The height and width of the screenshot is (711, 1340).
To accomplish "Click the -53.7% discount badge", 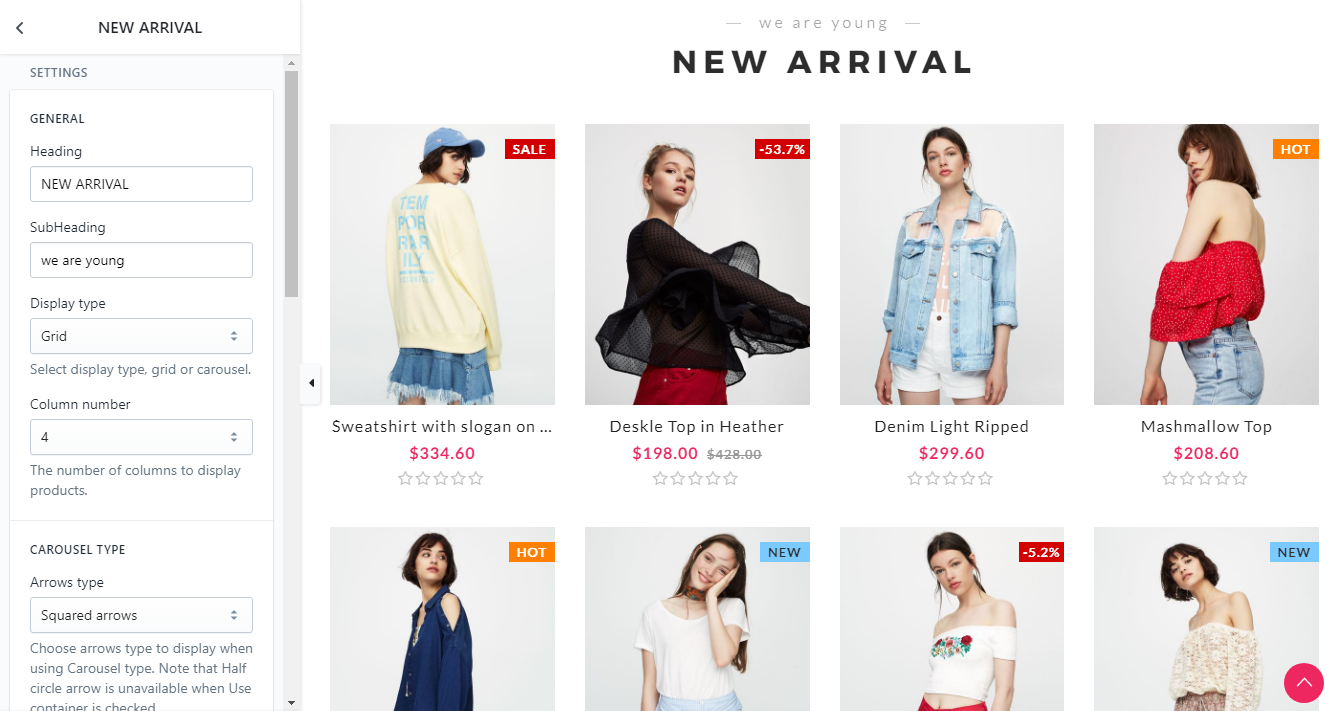I will click(x=782, y=149).
